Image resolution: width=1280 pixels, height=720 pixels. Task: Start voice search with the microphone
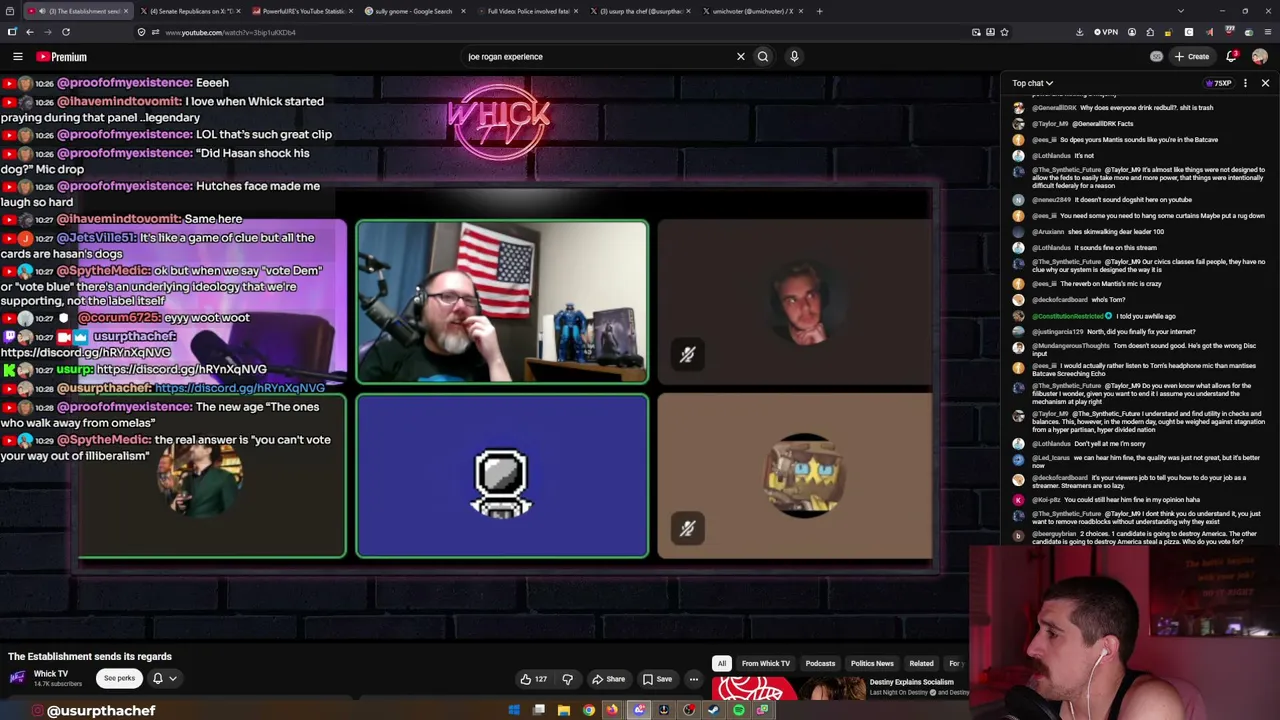(x=794, y=57)
